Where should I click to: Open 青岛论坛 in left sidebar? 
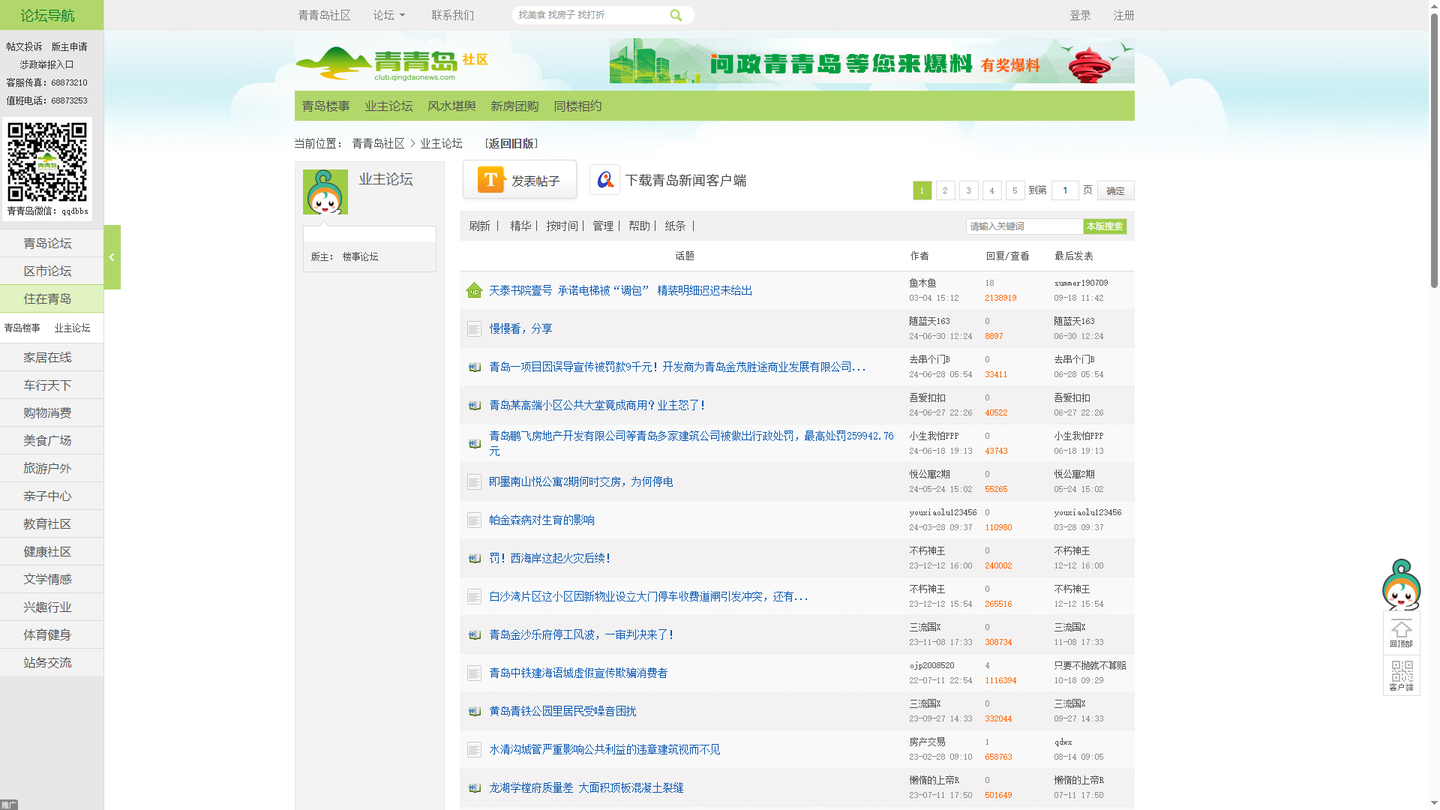[x=48, y=243]
